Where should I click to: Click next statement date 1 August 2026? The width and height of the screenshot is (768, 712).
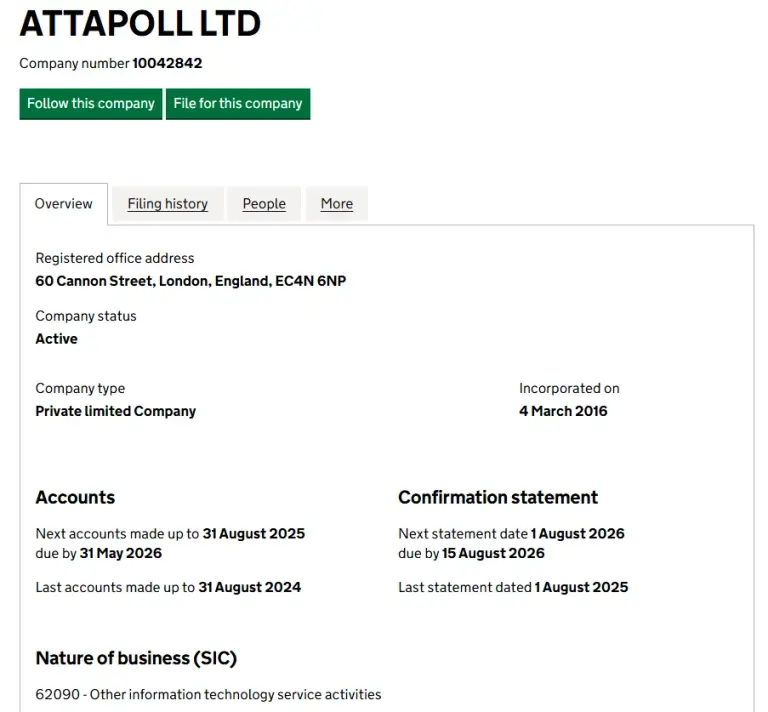[x=578, y=534]
